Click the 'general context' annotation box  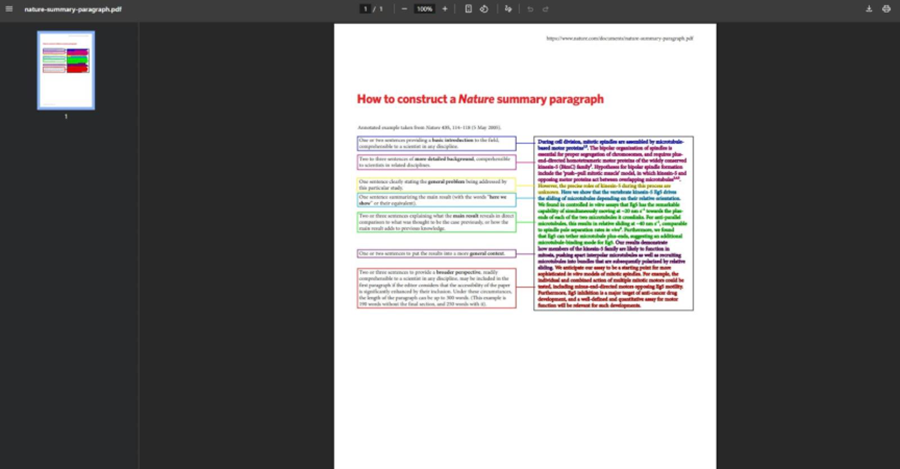[x=437, y=253]
